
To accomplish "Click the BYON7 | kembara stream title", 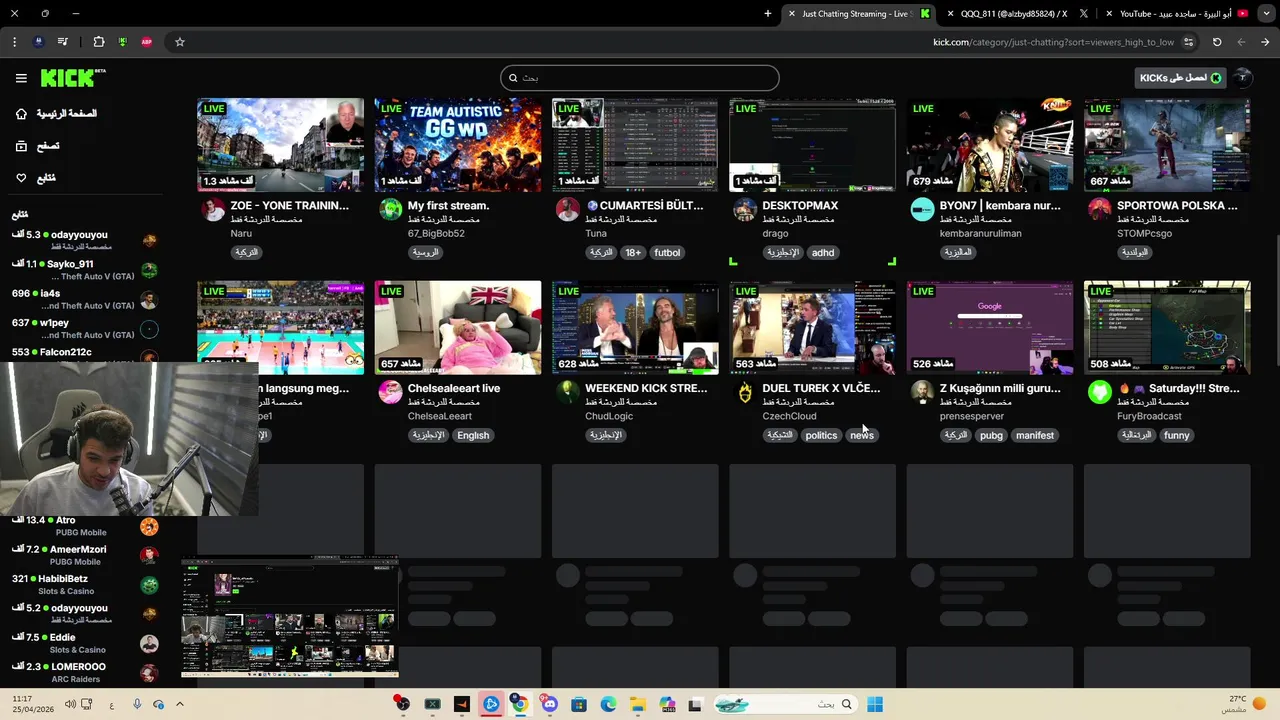I will pyautogui.click(x=1000, y=205).
